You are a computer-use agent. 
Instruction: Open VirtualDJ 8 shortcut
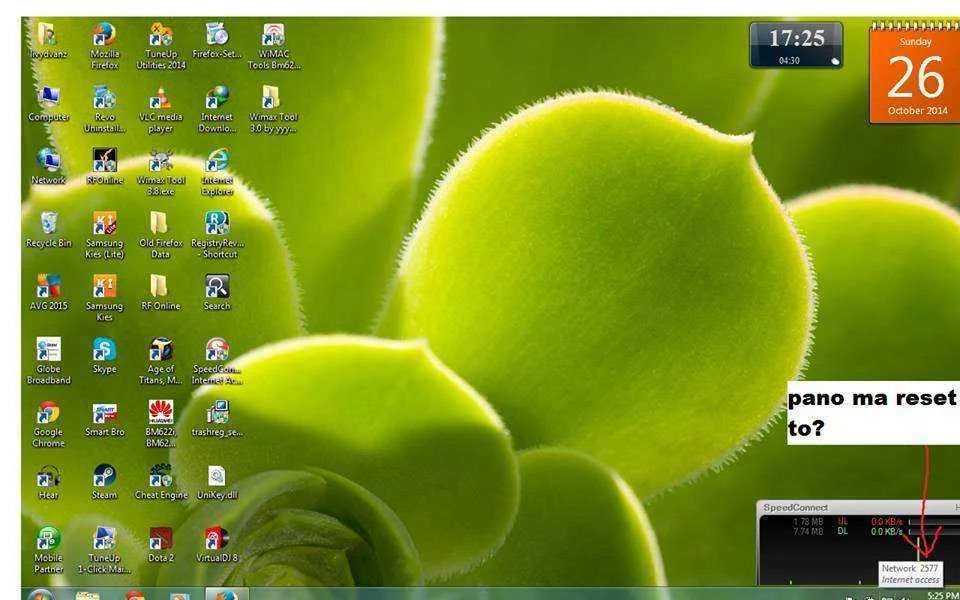[217, 545]
